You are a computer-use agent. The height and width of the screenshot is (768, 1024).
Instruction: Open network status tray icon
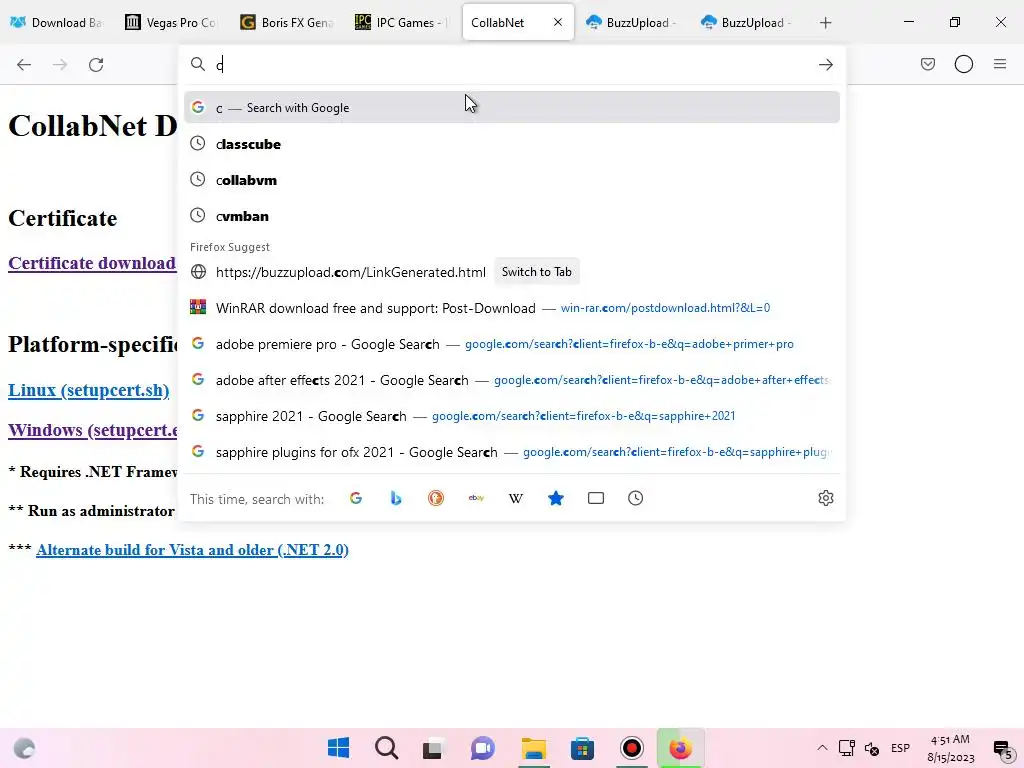[x=847, y=748]
